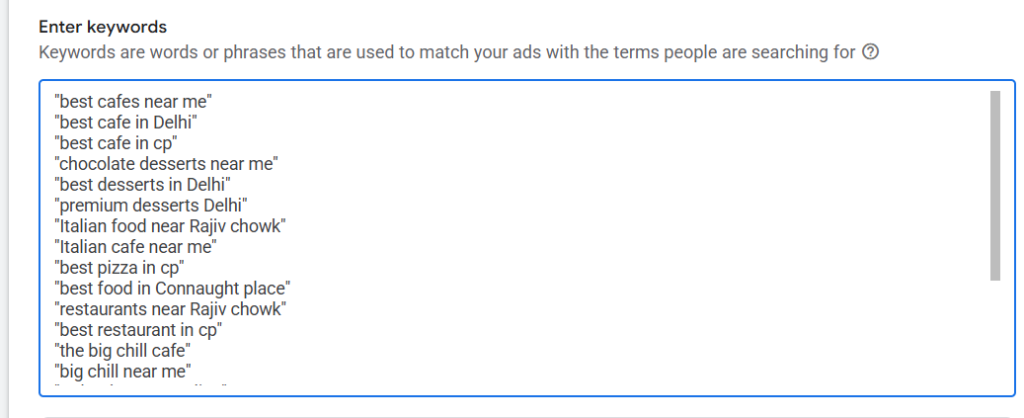Click the "Italian cafe near me" line
The width and height of the screenshot is (1024, 418).
pyautogui.click(x=136, y=248)
